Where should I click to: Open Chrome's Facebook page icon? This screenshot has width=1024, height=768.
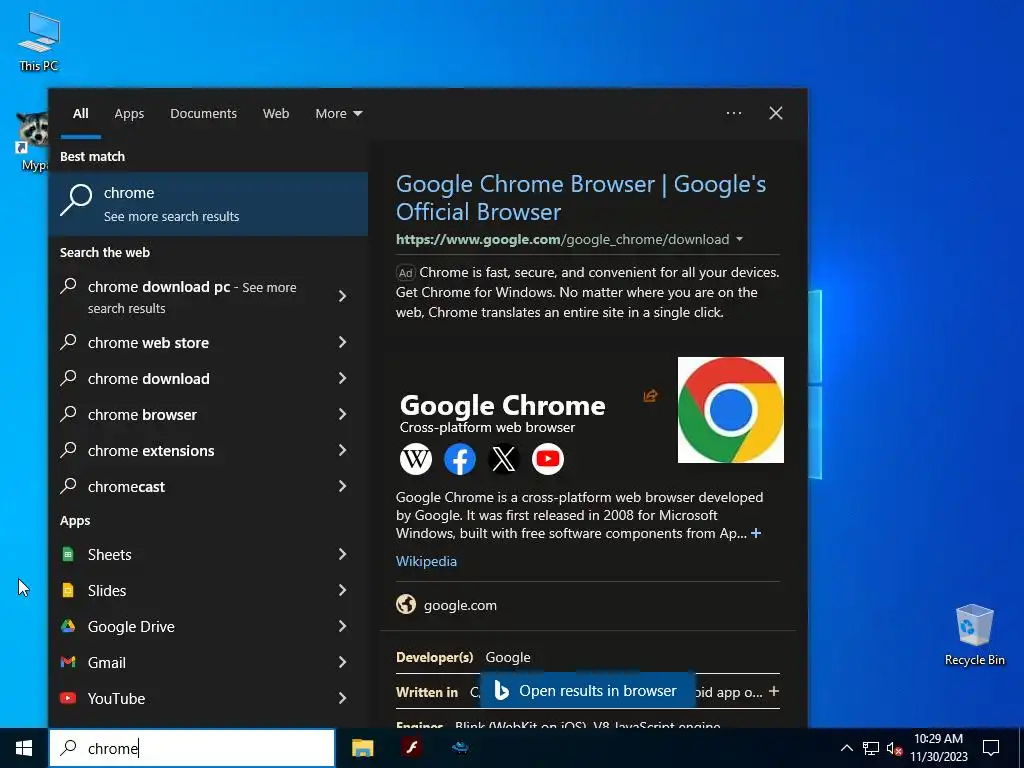(x=460, y=459)
